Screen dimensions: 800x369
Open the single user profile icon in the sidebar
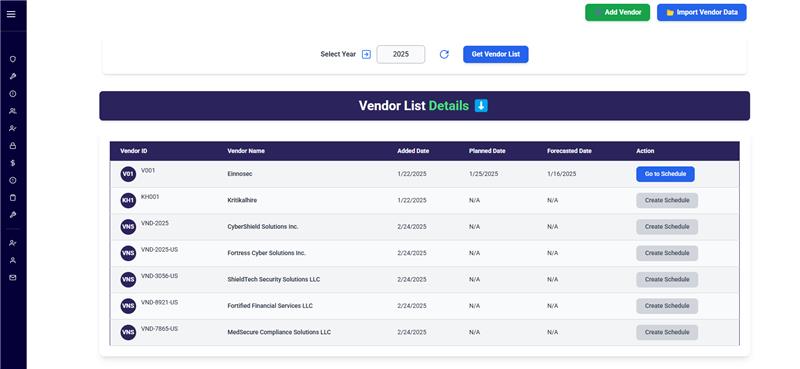tap(13, 260)
